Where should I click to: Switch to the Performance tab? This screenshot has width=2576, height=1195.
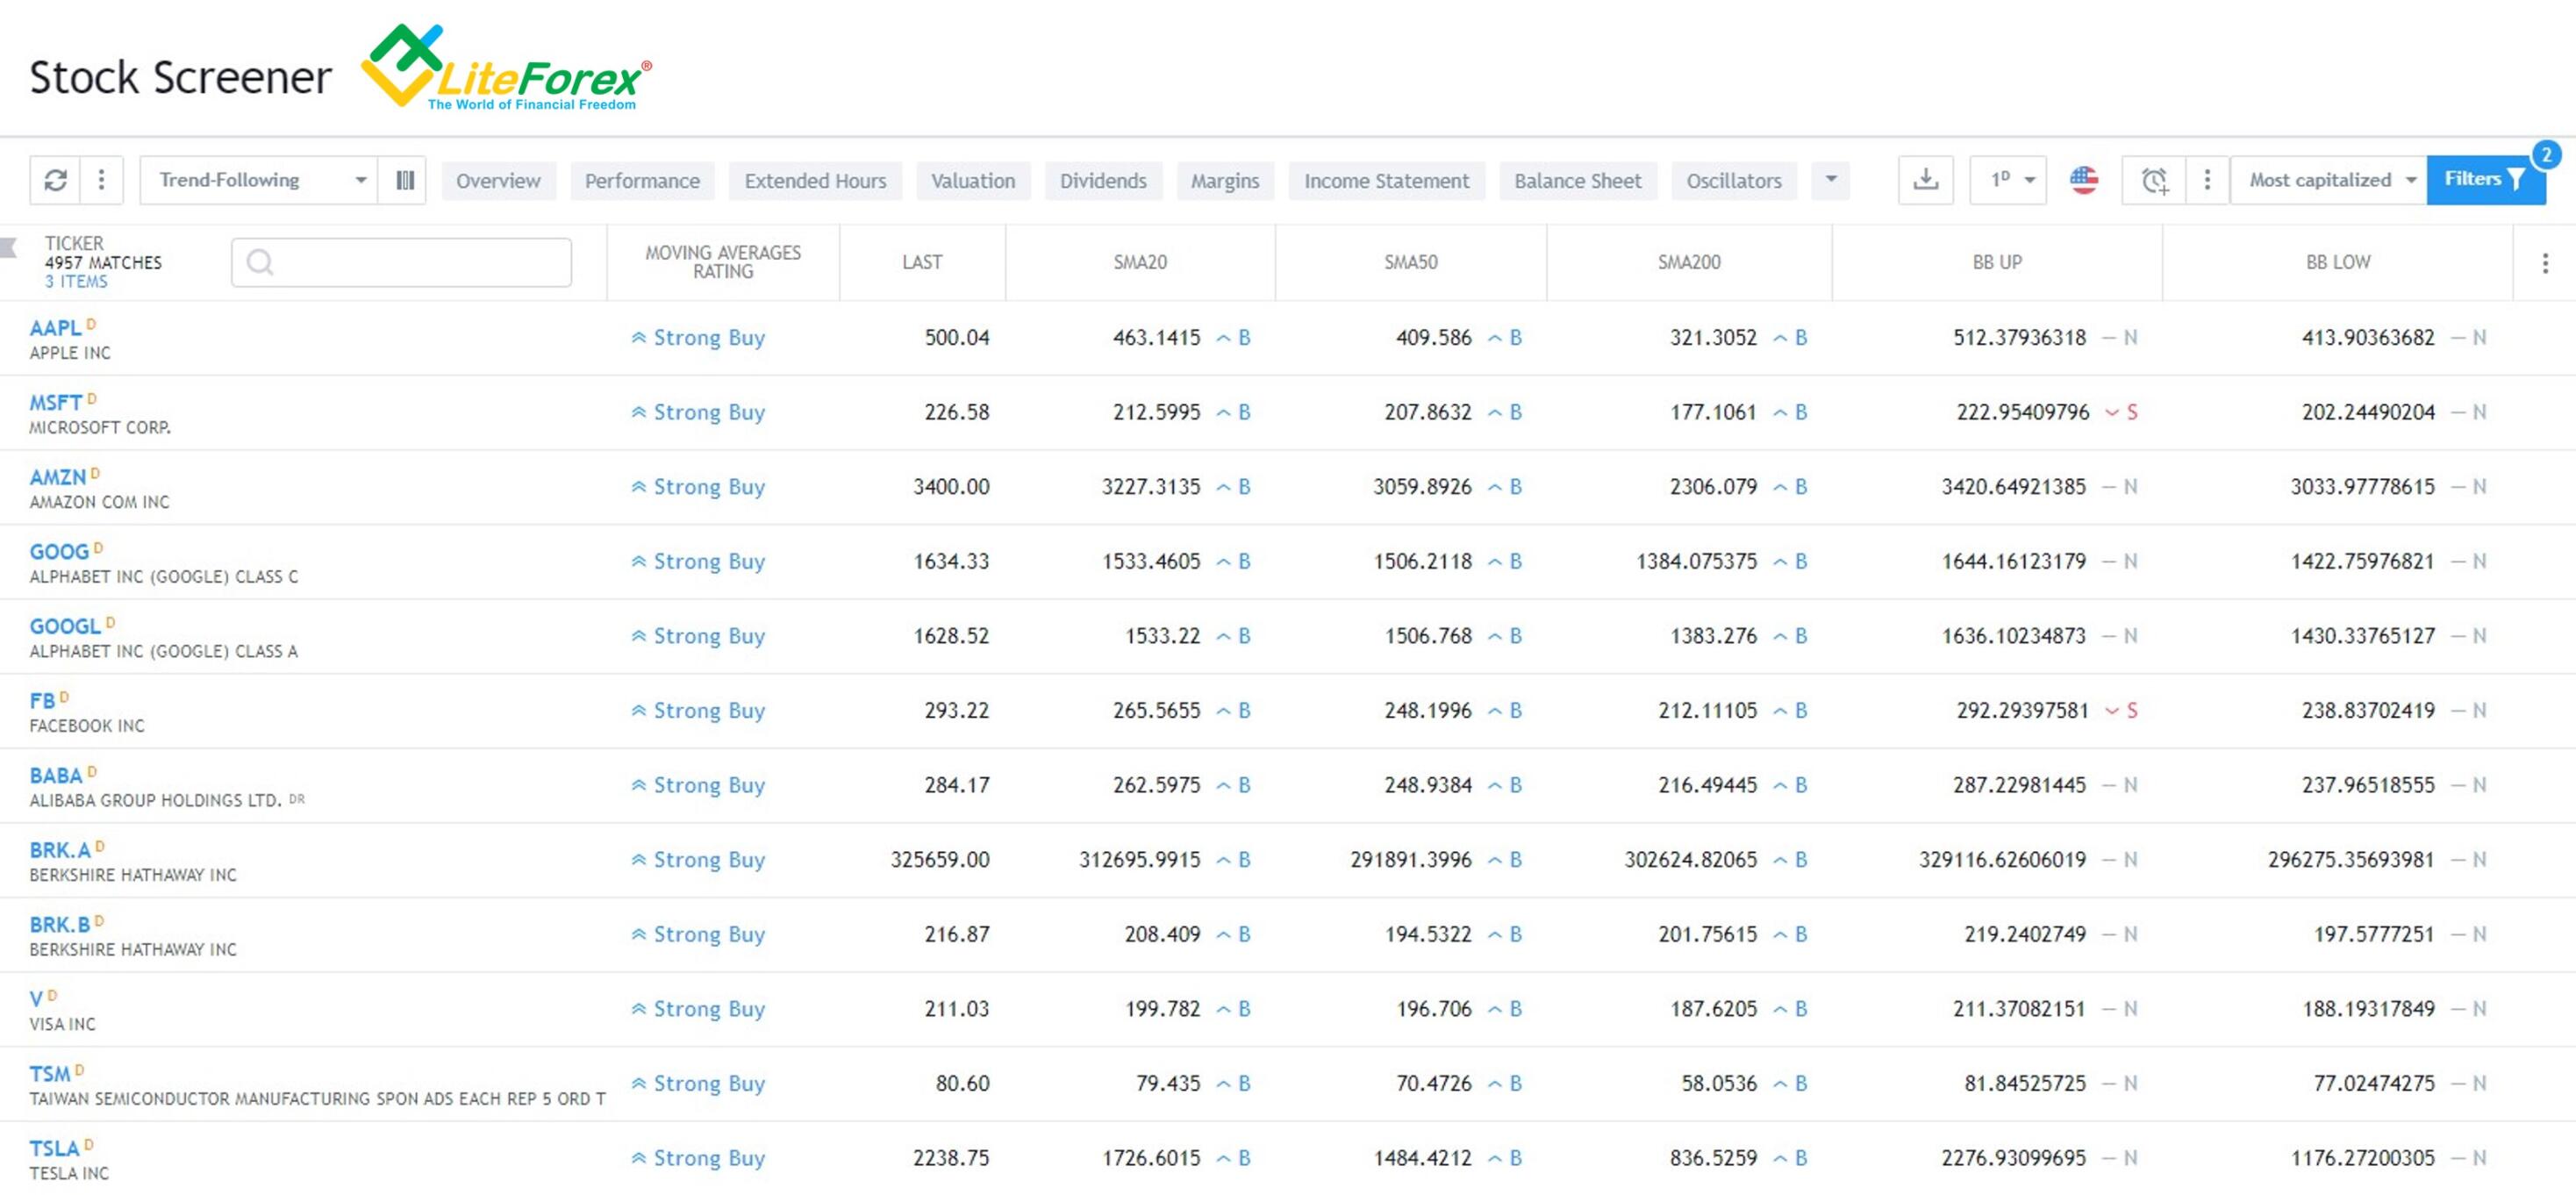point(642,181)
